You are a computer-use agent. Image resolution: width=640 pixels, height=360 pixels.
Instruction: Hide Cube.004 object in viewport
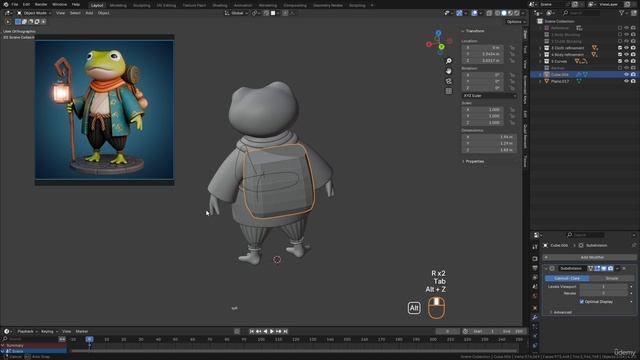click(627, 75)
